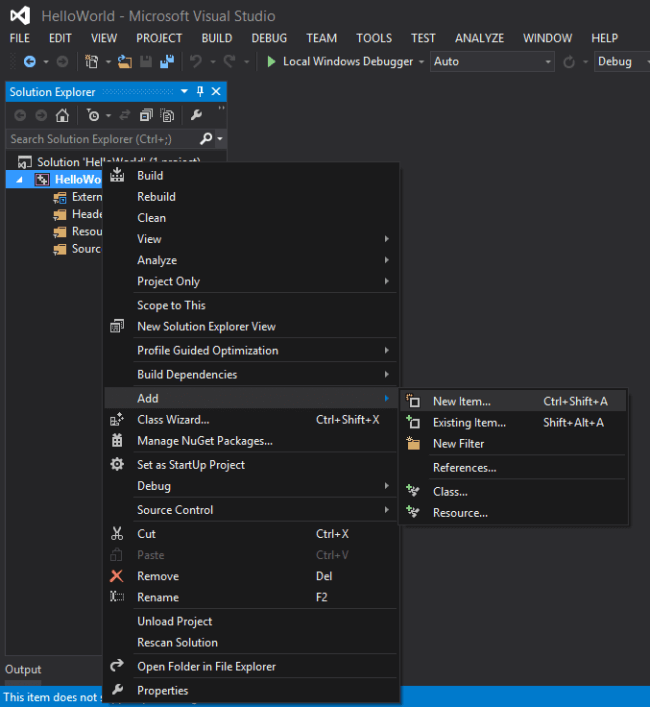Open the Local Windows Debugger dropdown arrow

coord(421,62)
